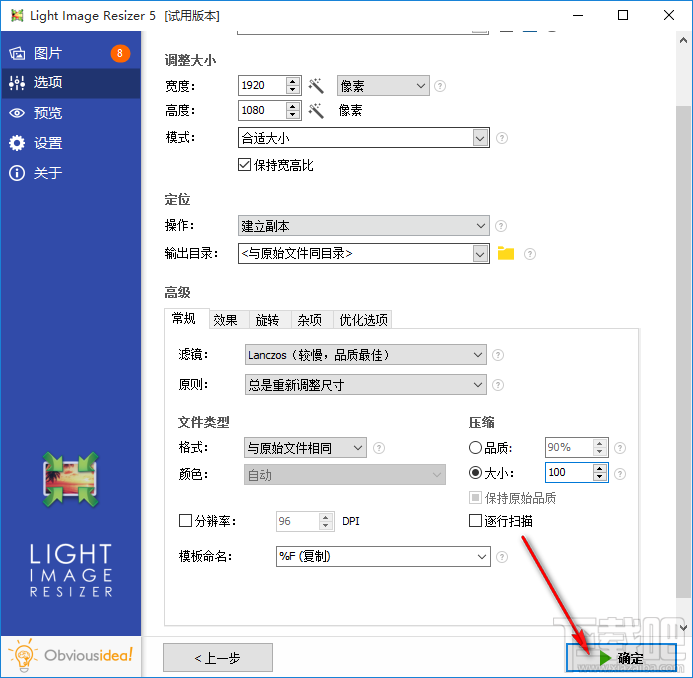
Task: Decrease the 大小 value with down arrow
Action: point(600,477)
